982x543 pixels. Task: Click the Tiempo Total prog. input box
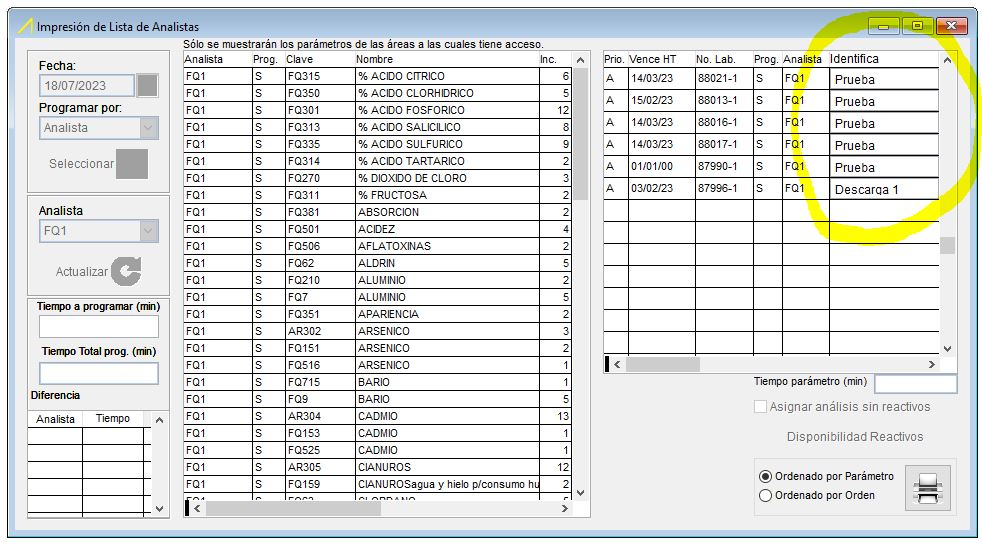click(98, 373)
